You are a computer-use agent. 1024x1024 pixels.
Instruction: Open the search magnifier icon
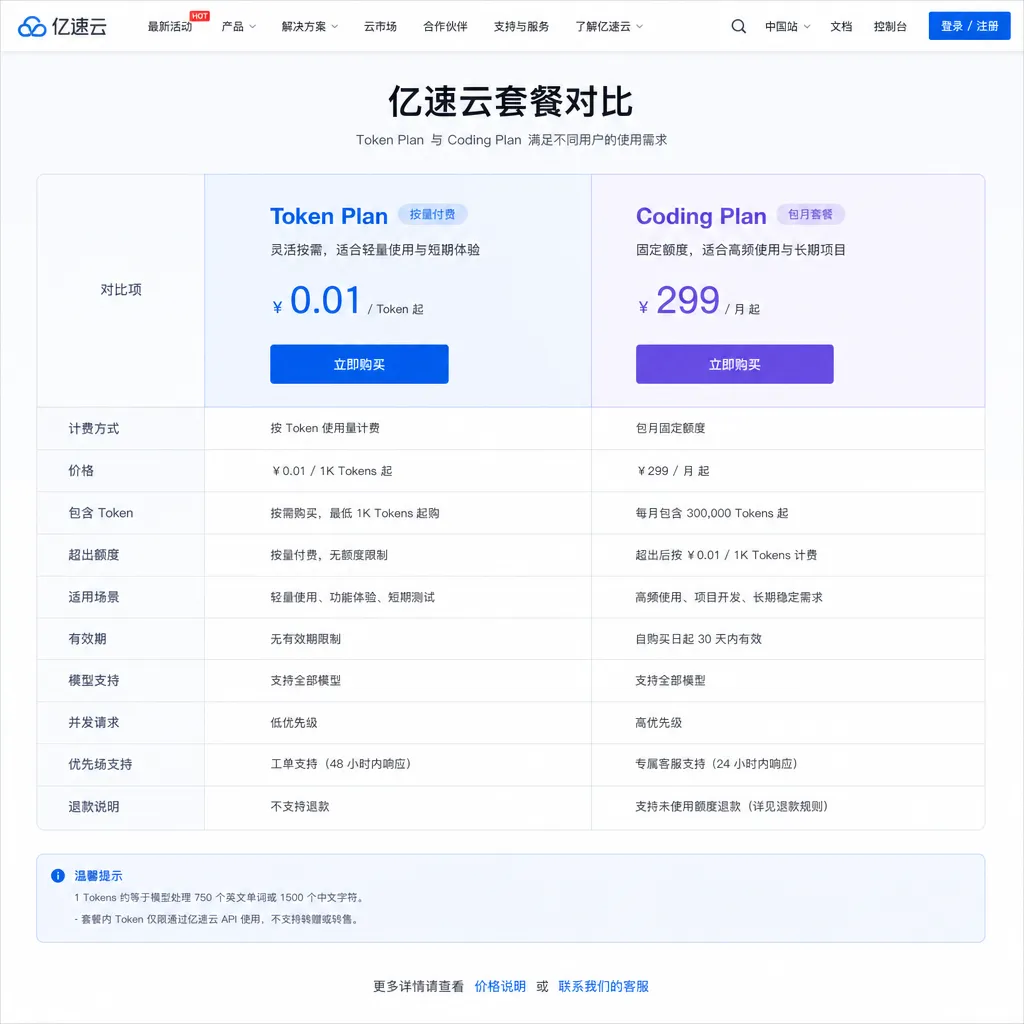(x=738, y=26)
